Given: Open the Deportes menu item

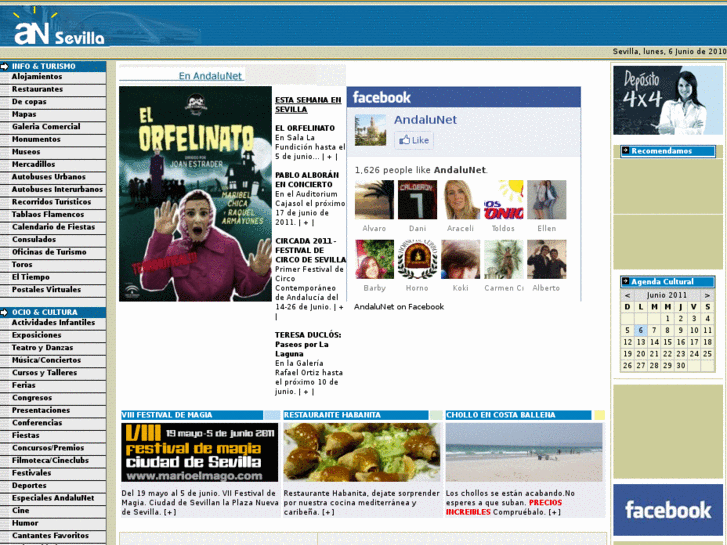Looking at the screenshot, I should pos(29,485).
